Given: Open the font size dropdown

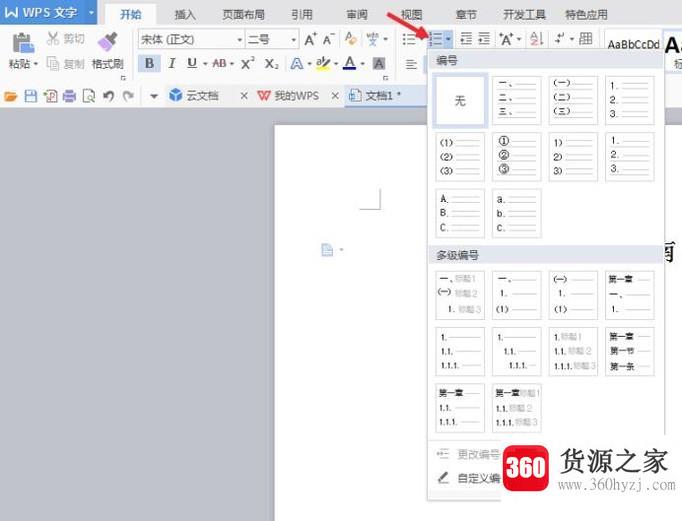Looking at the screenshot, I should pos(294,40).
